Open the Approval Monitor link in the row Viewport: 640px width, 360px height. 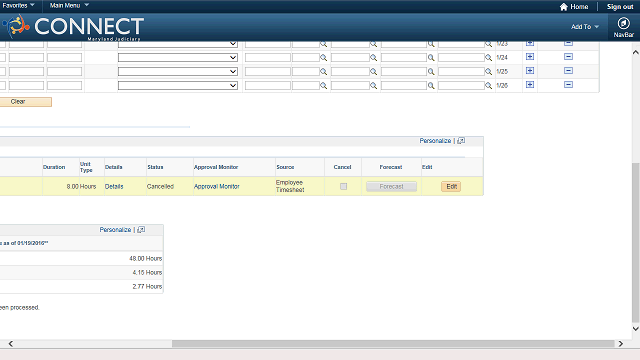click(x=216, y=187)
